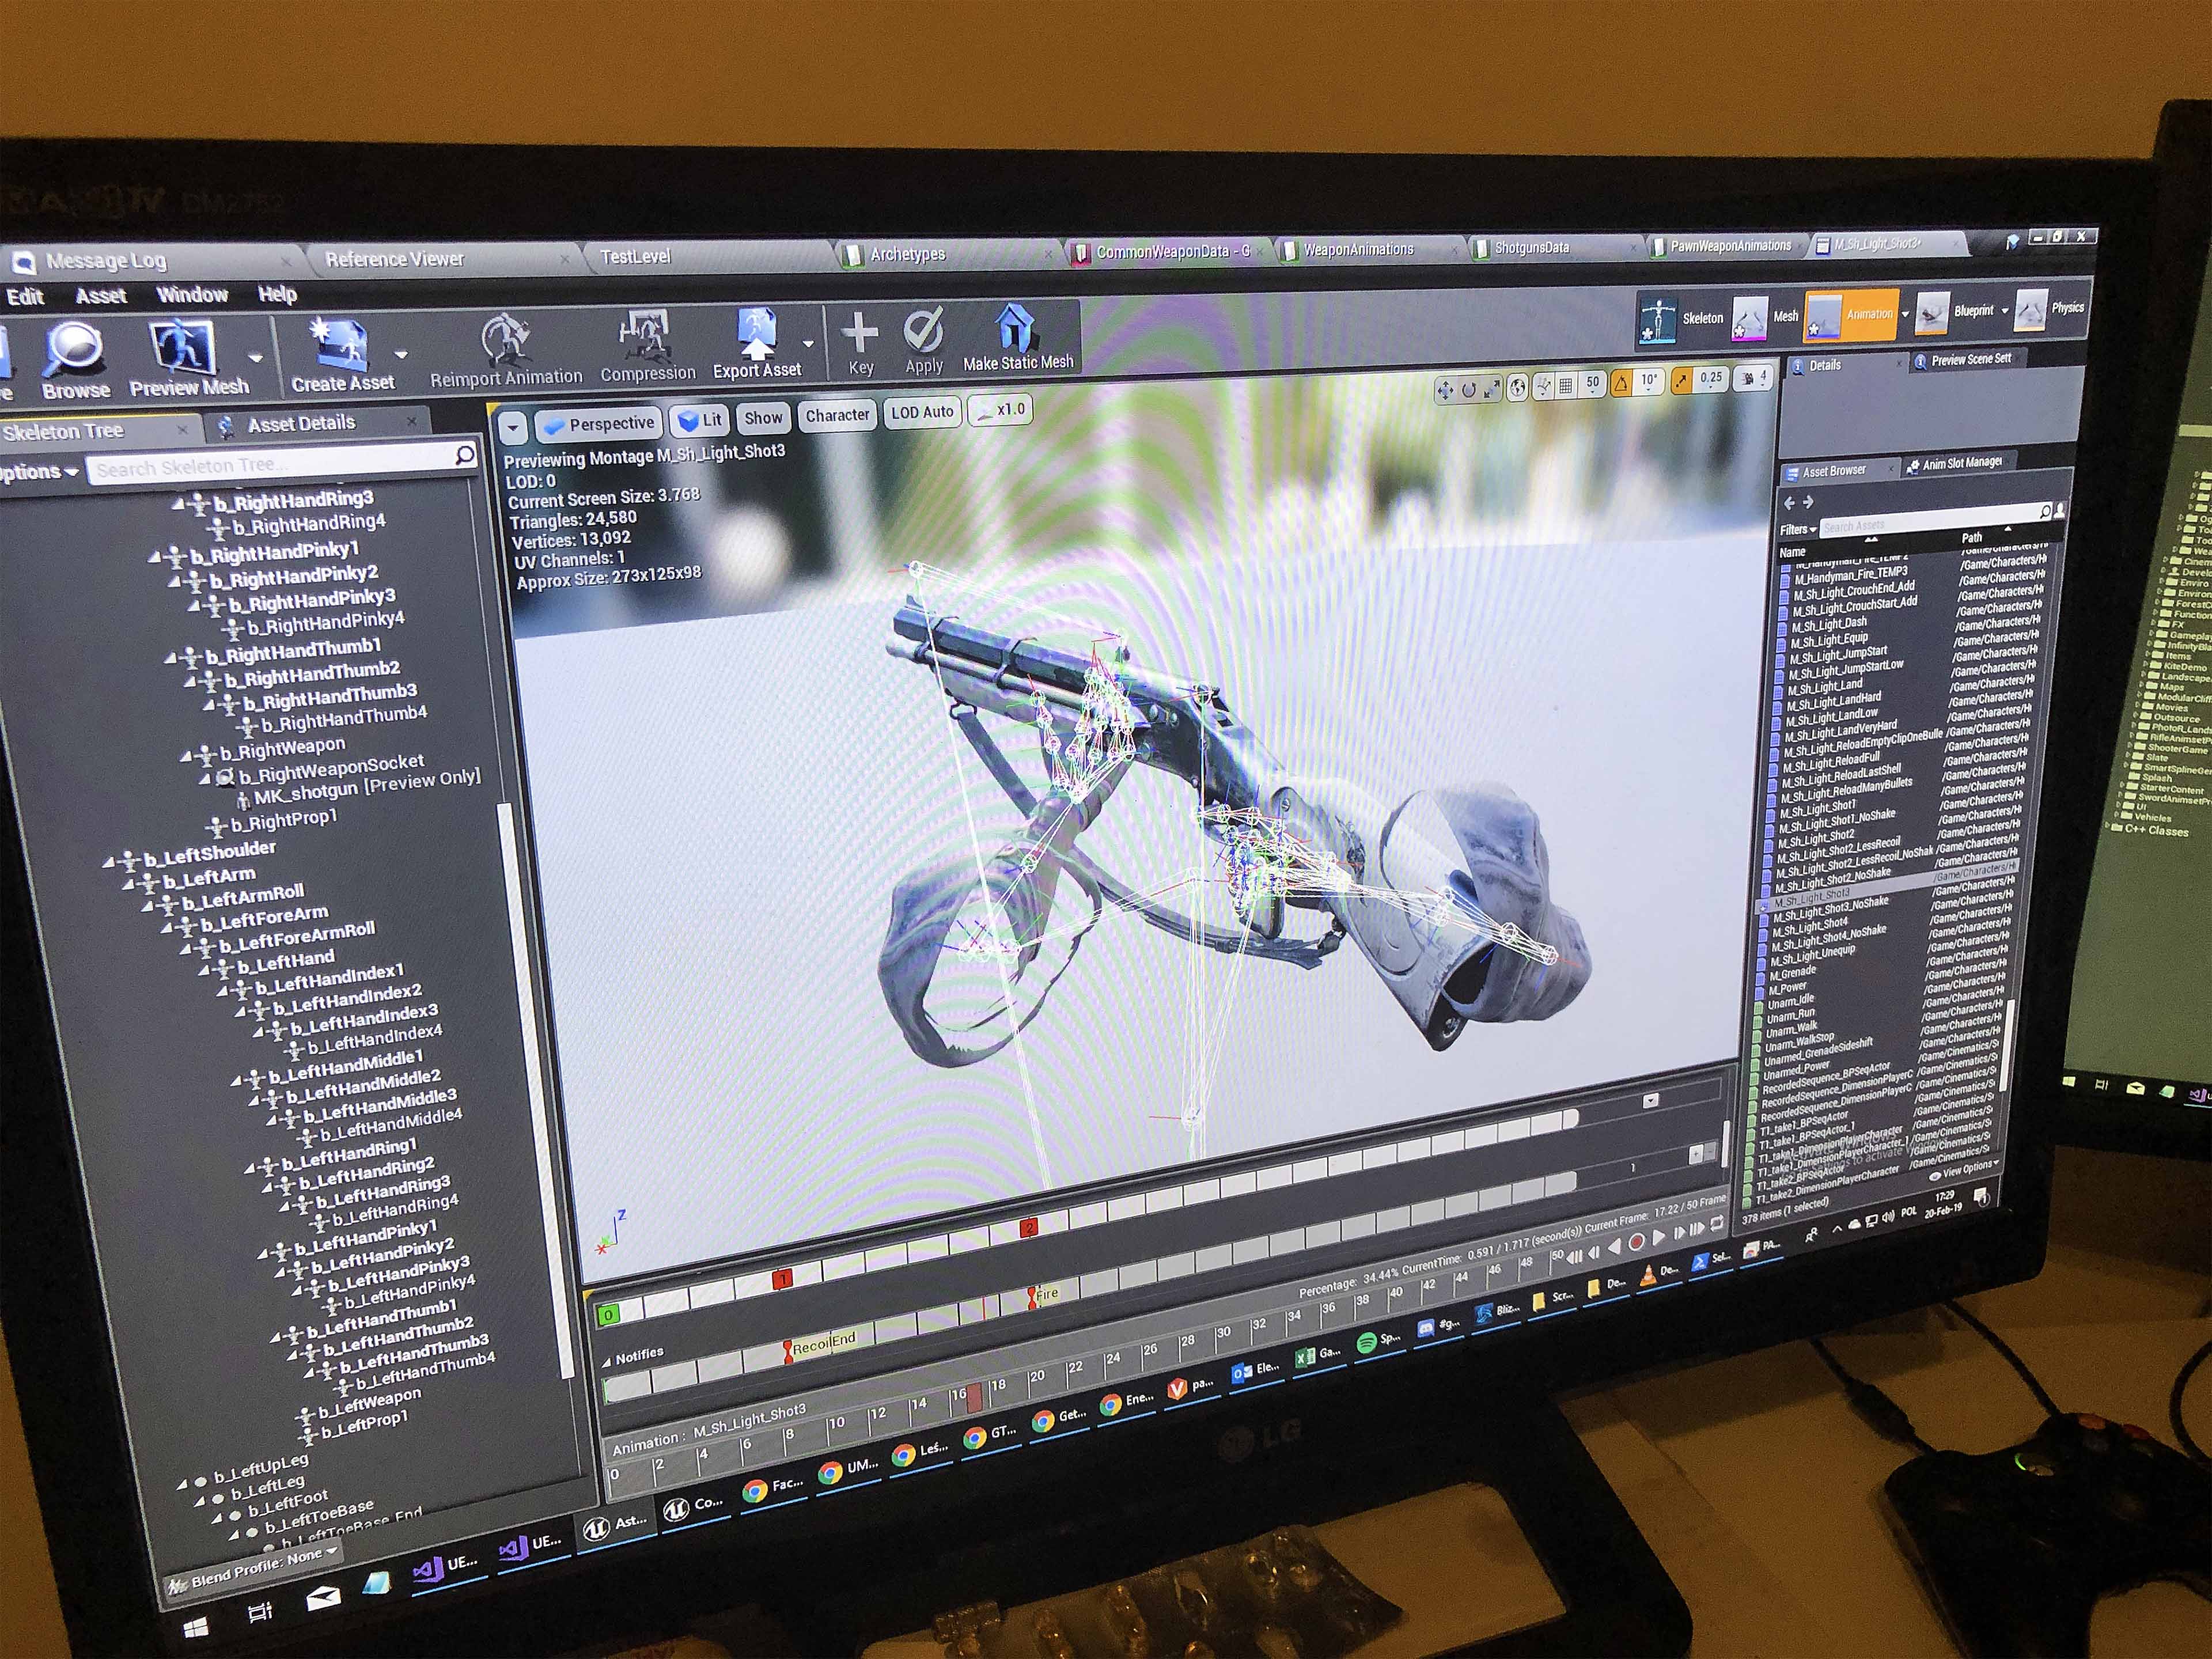The width and height of the screenshot is (2212, 1659).
Task: Open the Lit view mode dropdown
Action: 699,420
